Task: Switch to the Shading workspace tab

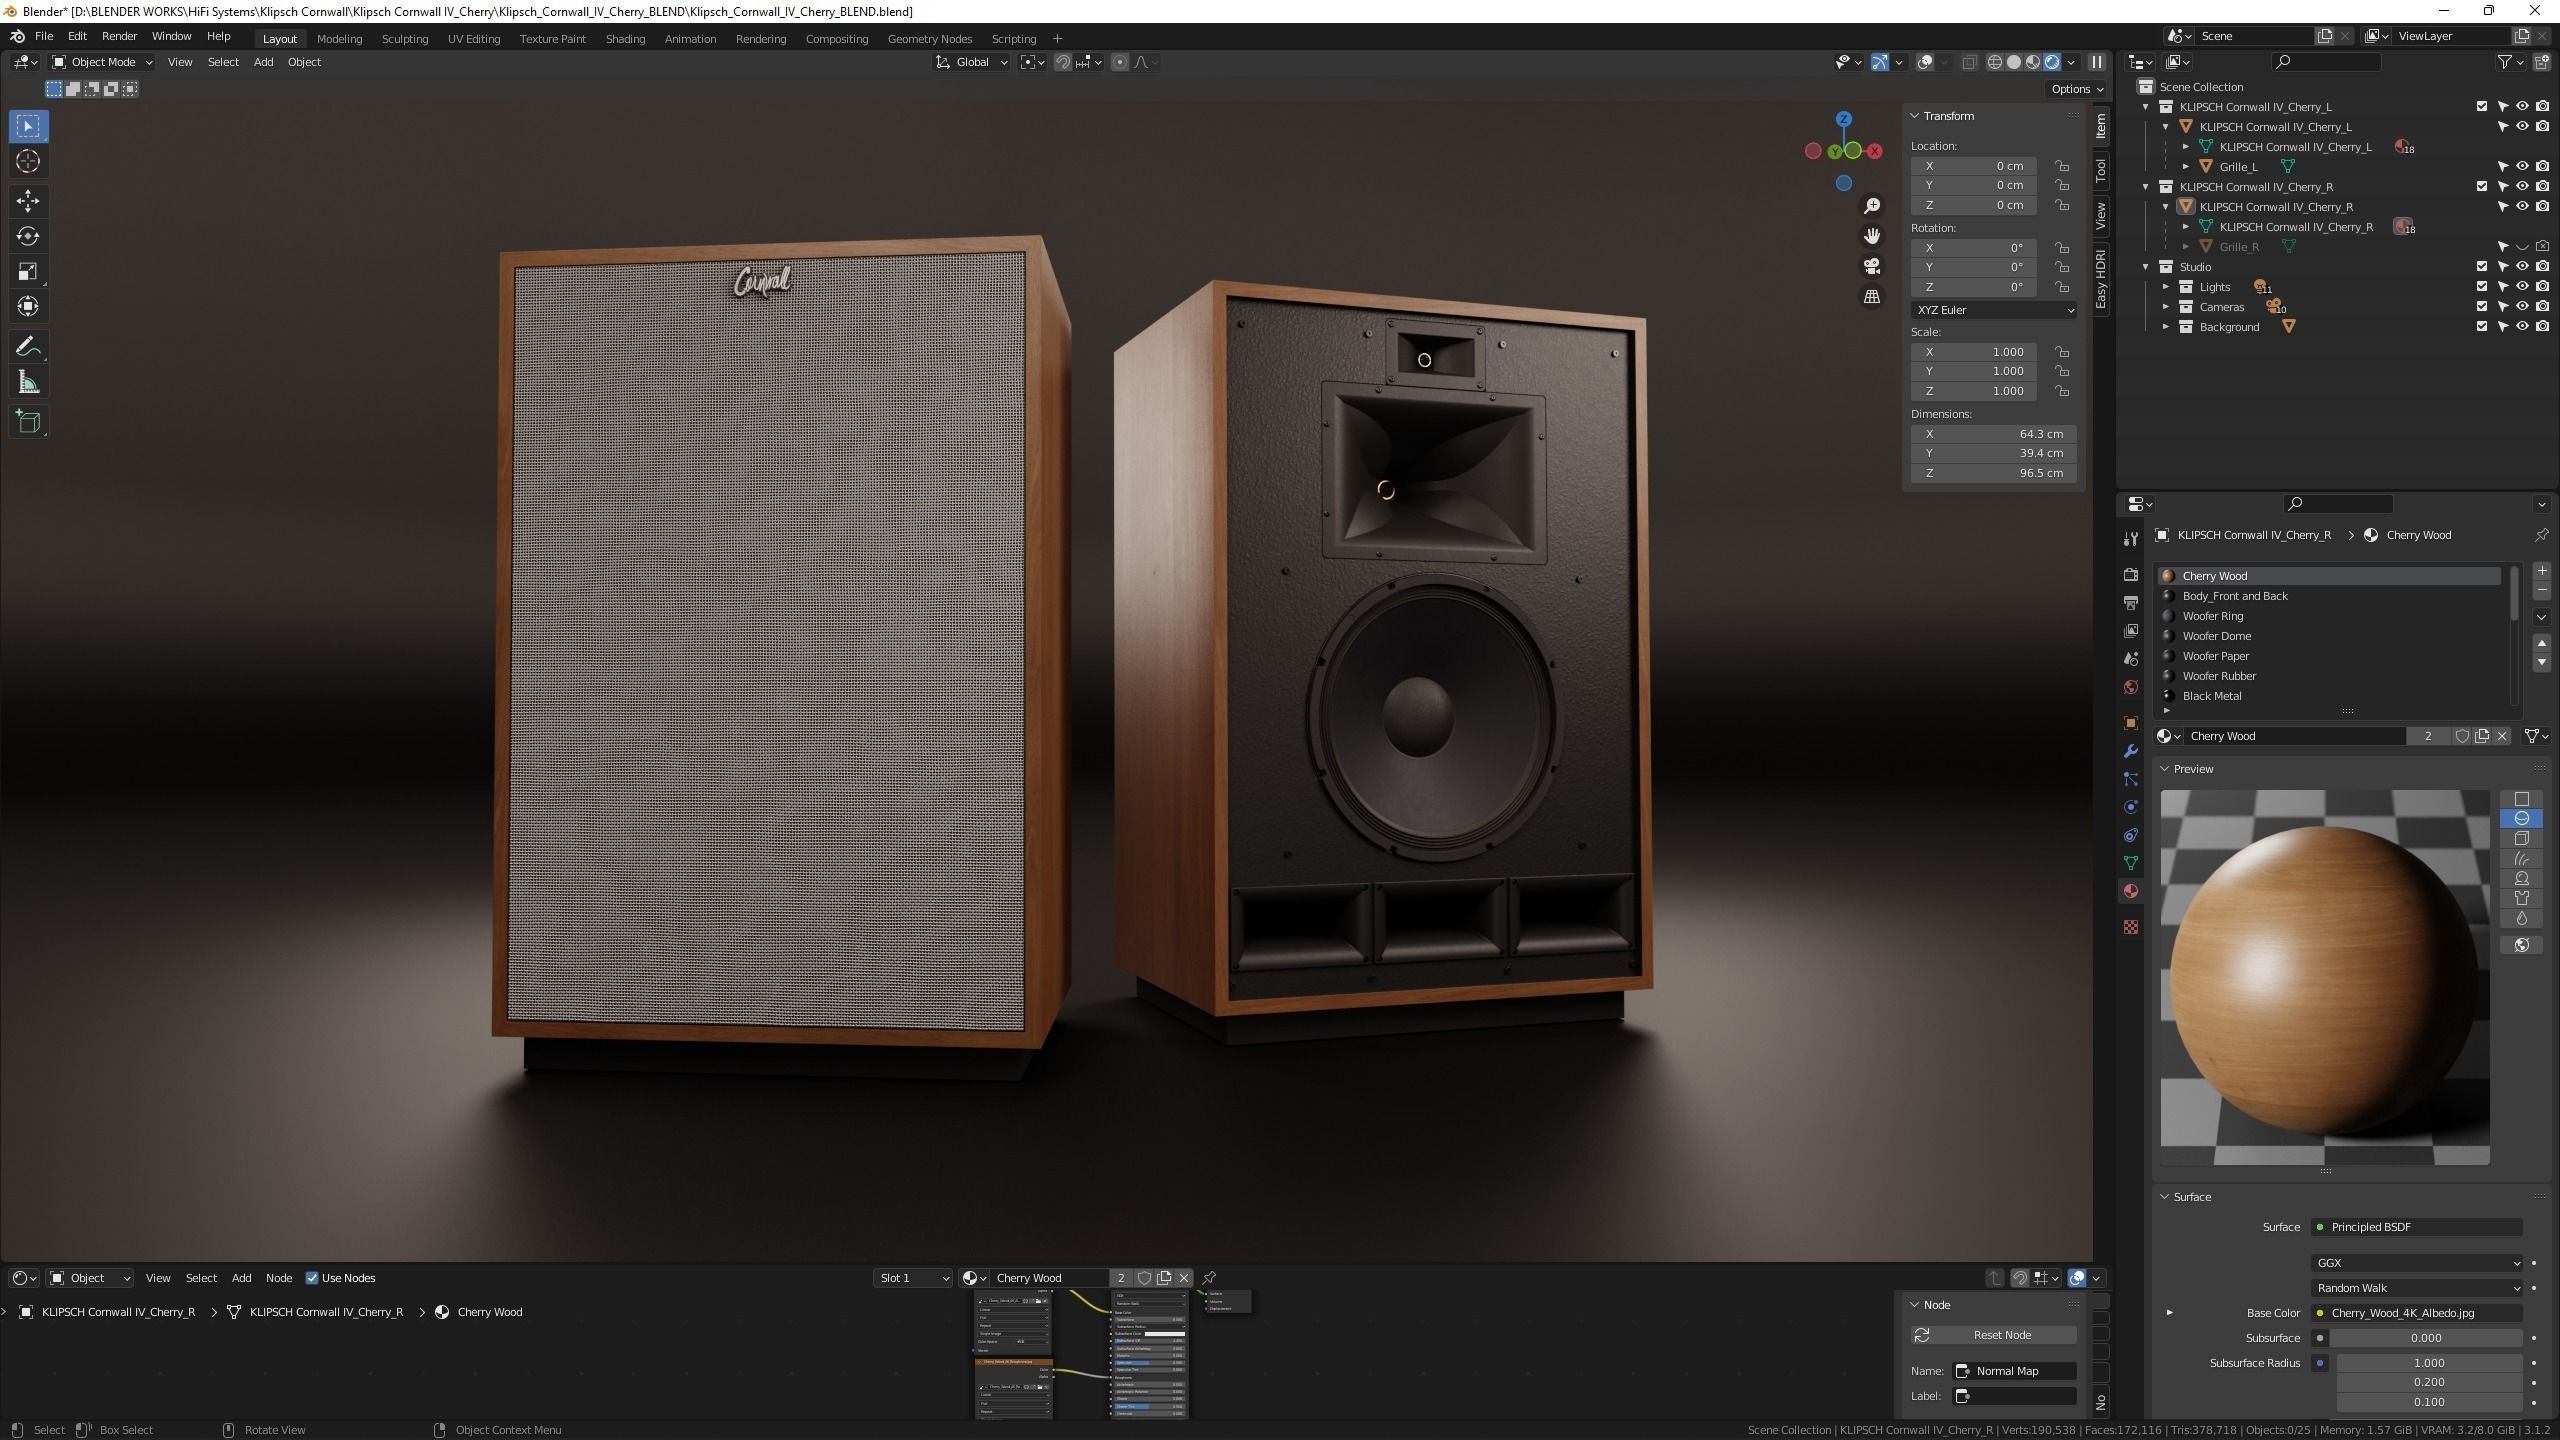Action: (x=625, y=39)
